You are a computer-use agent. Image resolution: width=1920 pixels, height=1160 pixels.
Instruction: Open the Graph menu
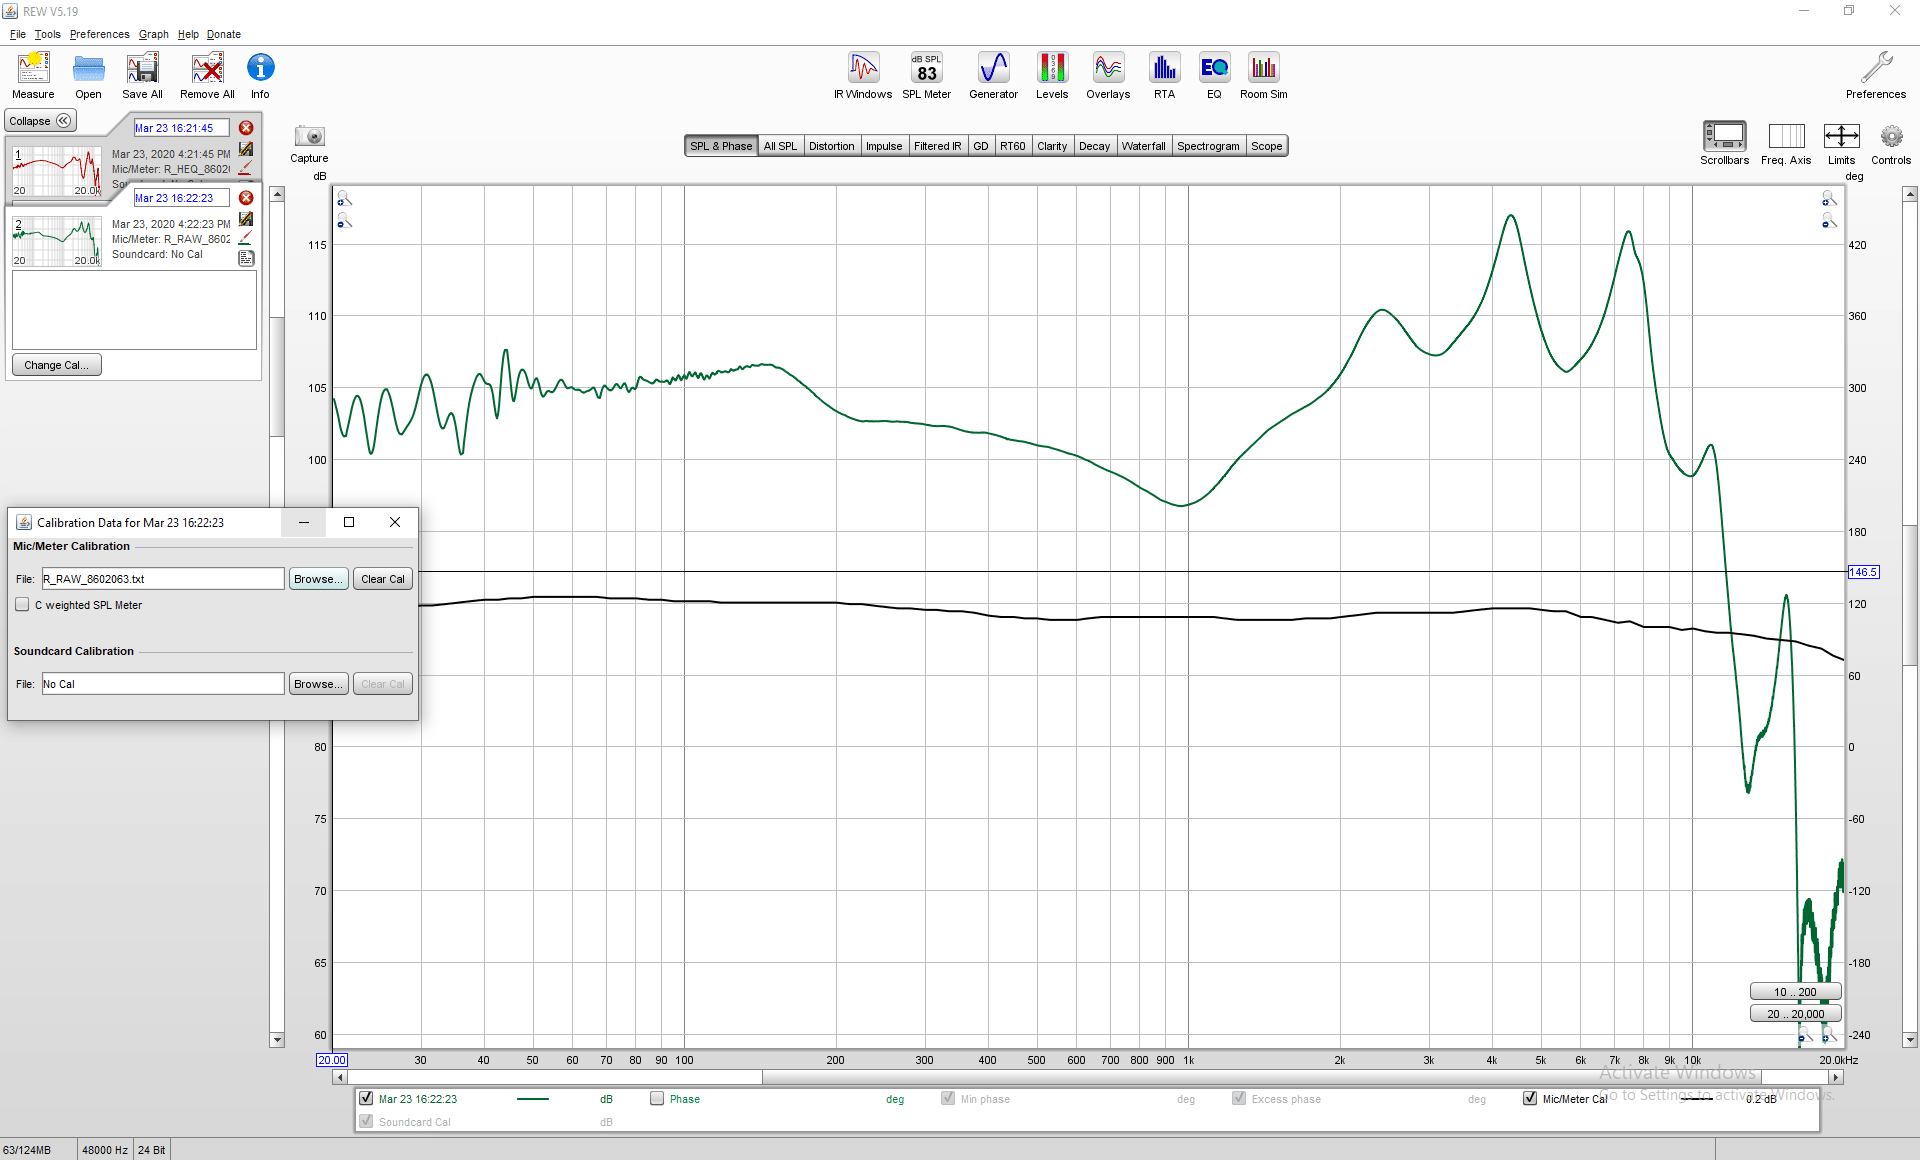153,34
